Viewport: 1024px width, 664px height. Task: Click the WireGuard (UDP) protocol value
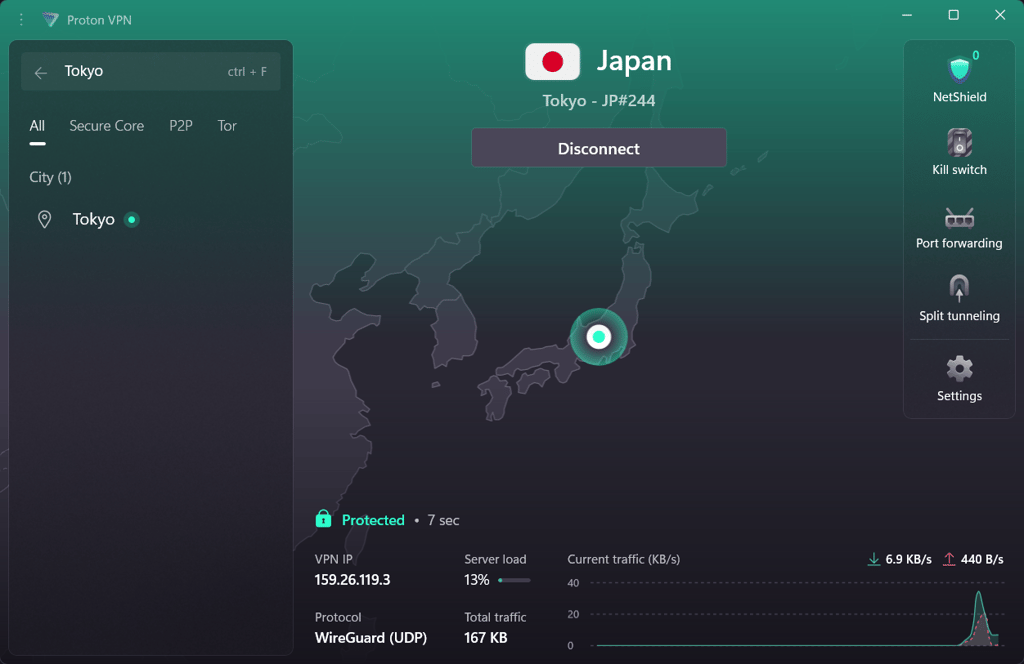point(371,638)
